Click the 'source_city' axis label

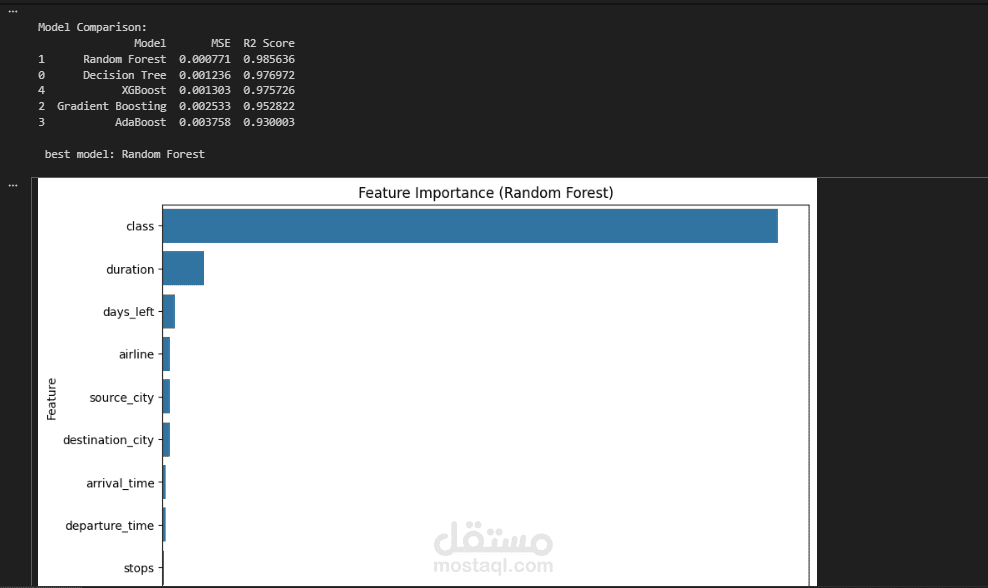tap(122, 398)
